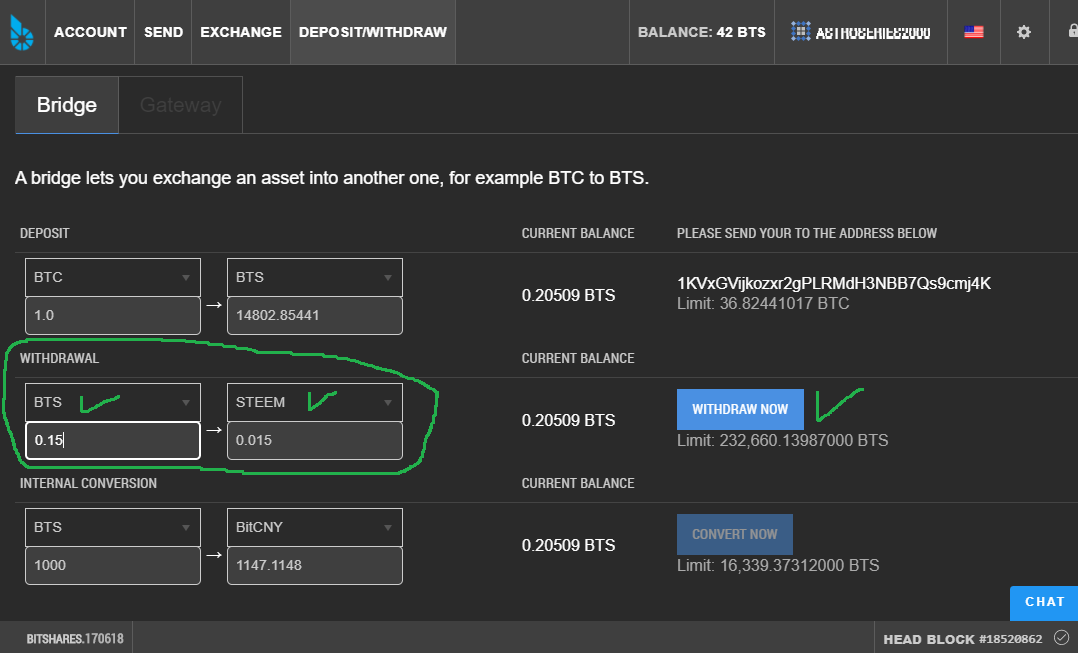Open the BitCNY conversion target dropdown
1078x653 pixels.
pyautogui.click(x=314, y=527)
